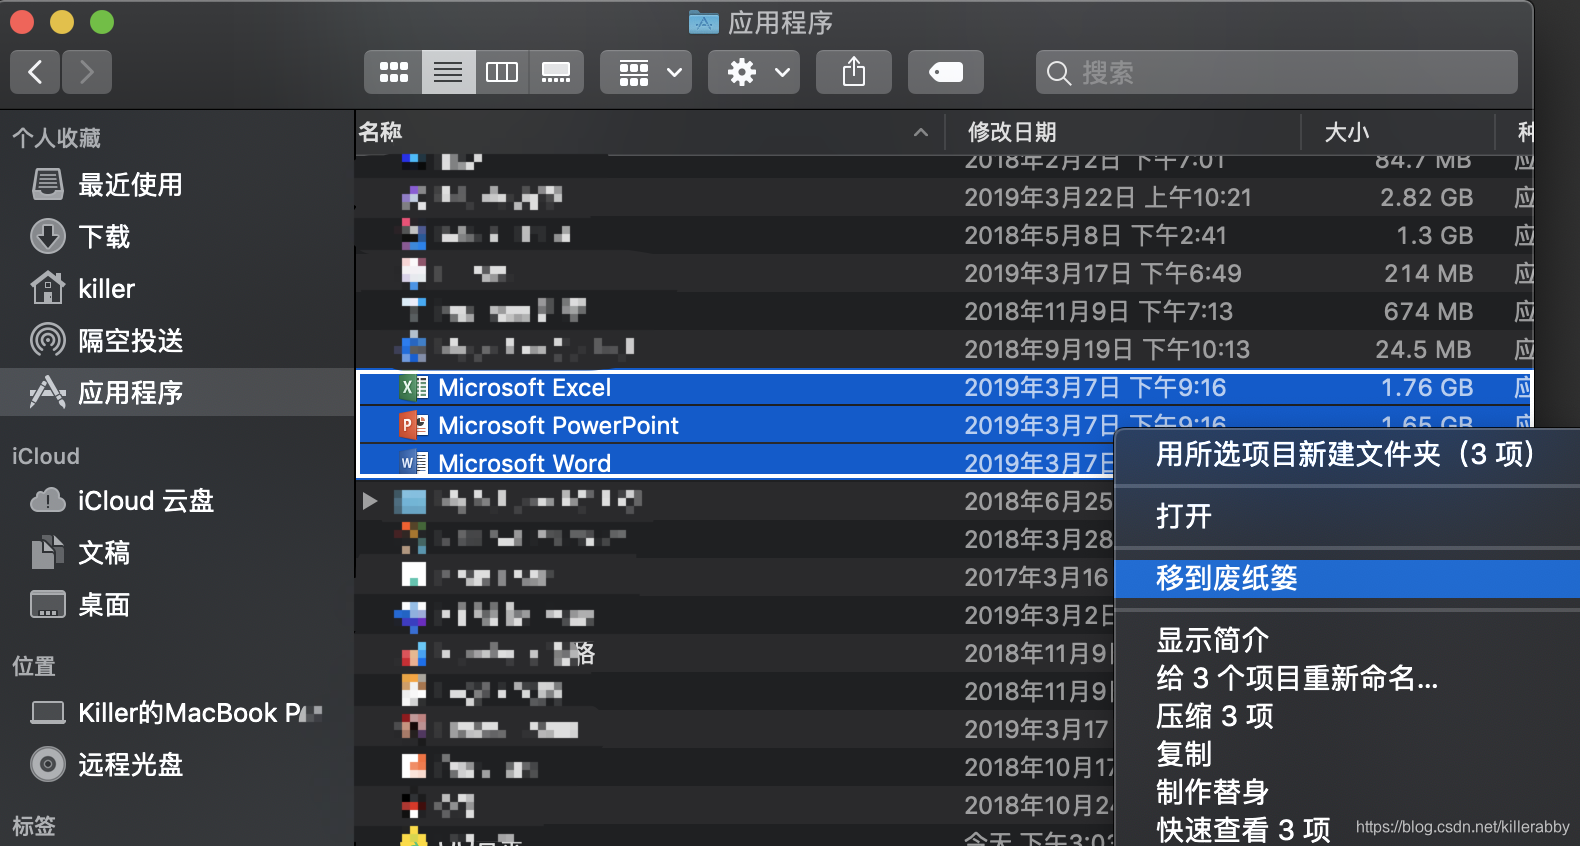
Task: Go forward with the right arrow button
Action: coord(87,72)
